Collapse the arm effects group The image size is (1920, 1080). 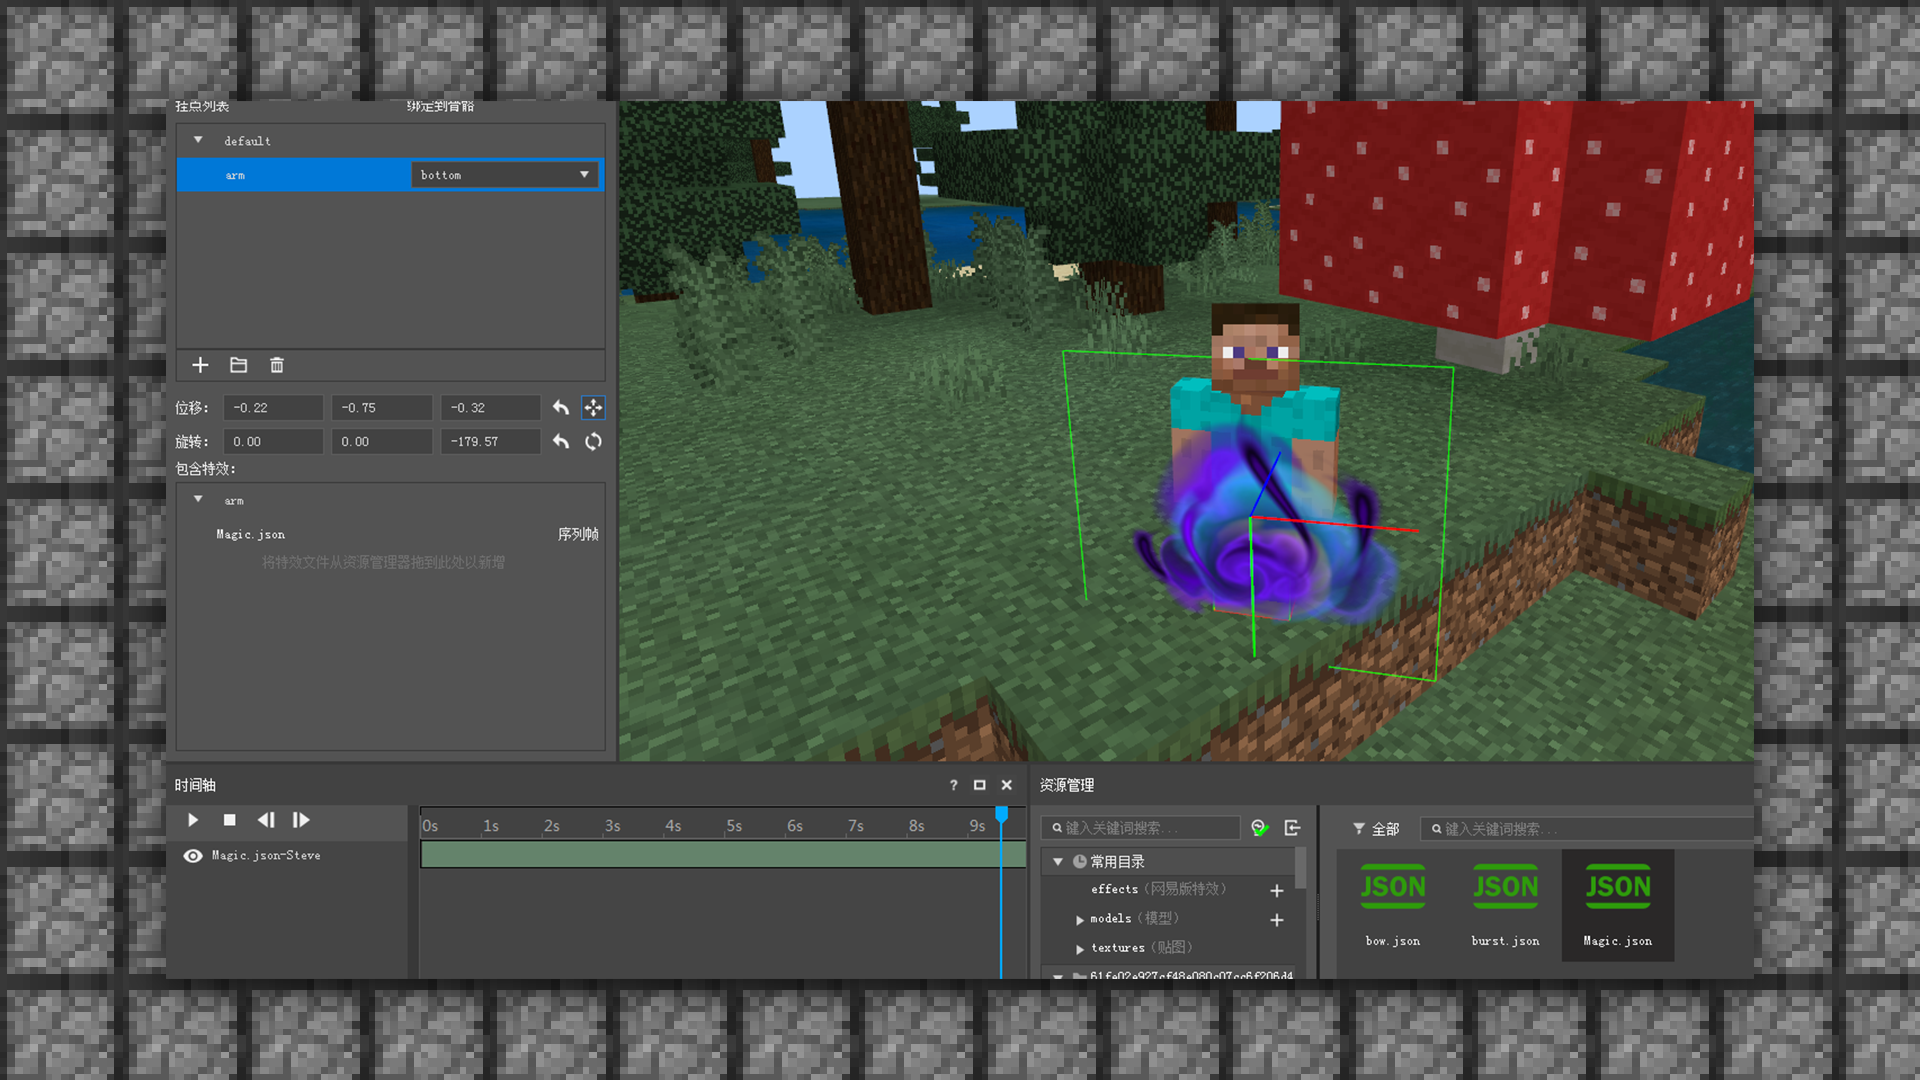coord(198,499)
